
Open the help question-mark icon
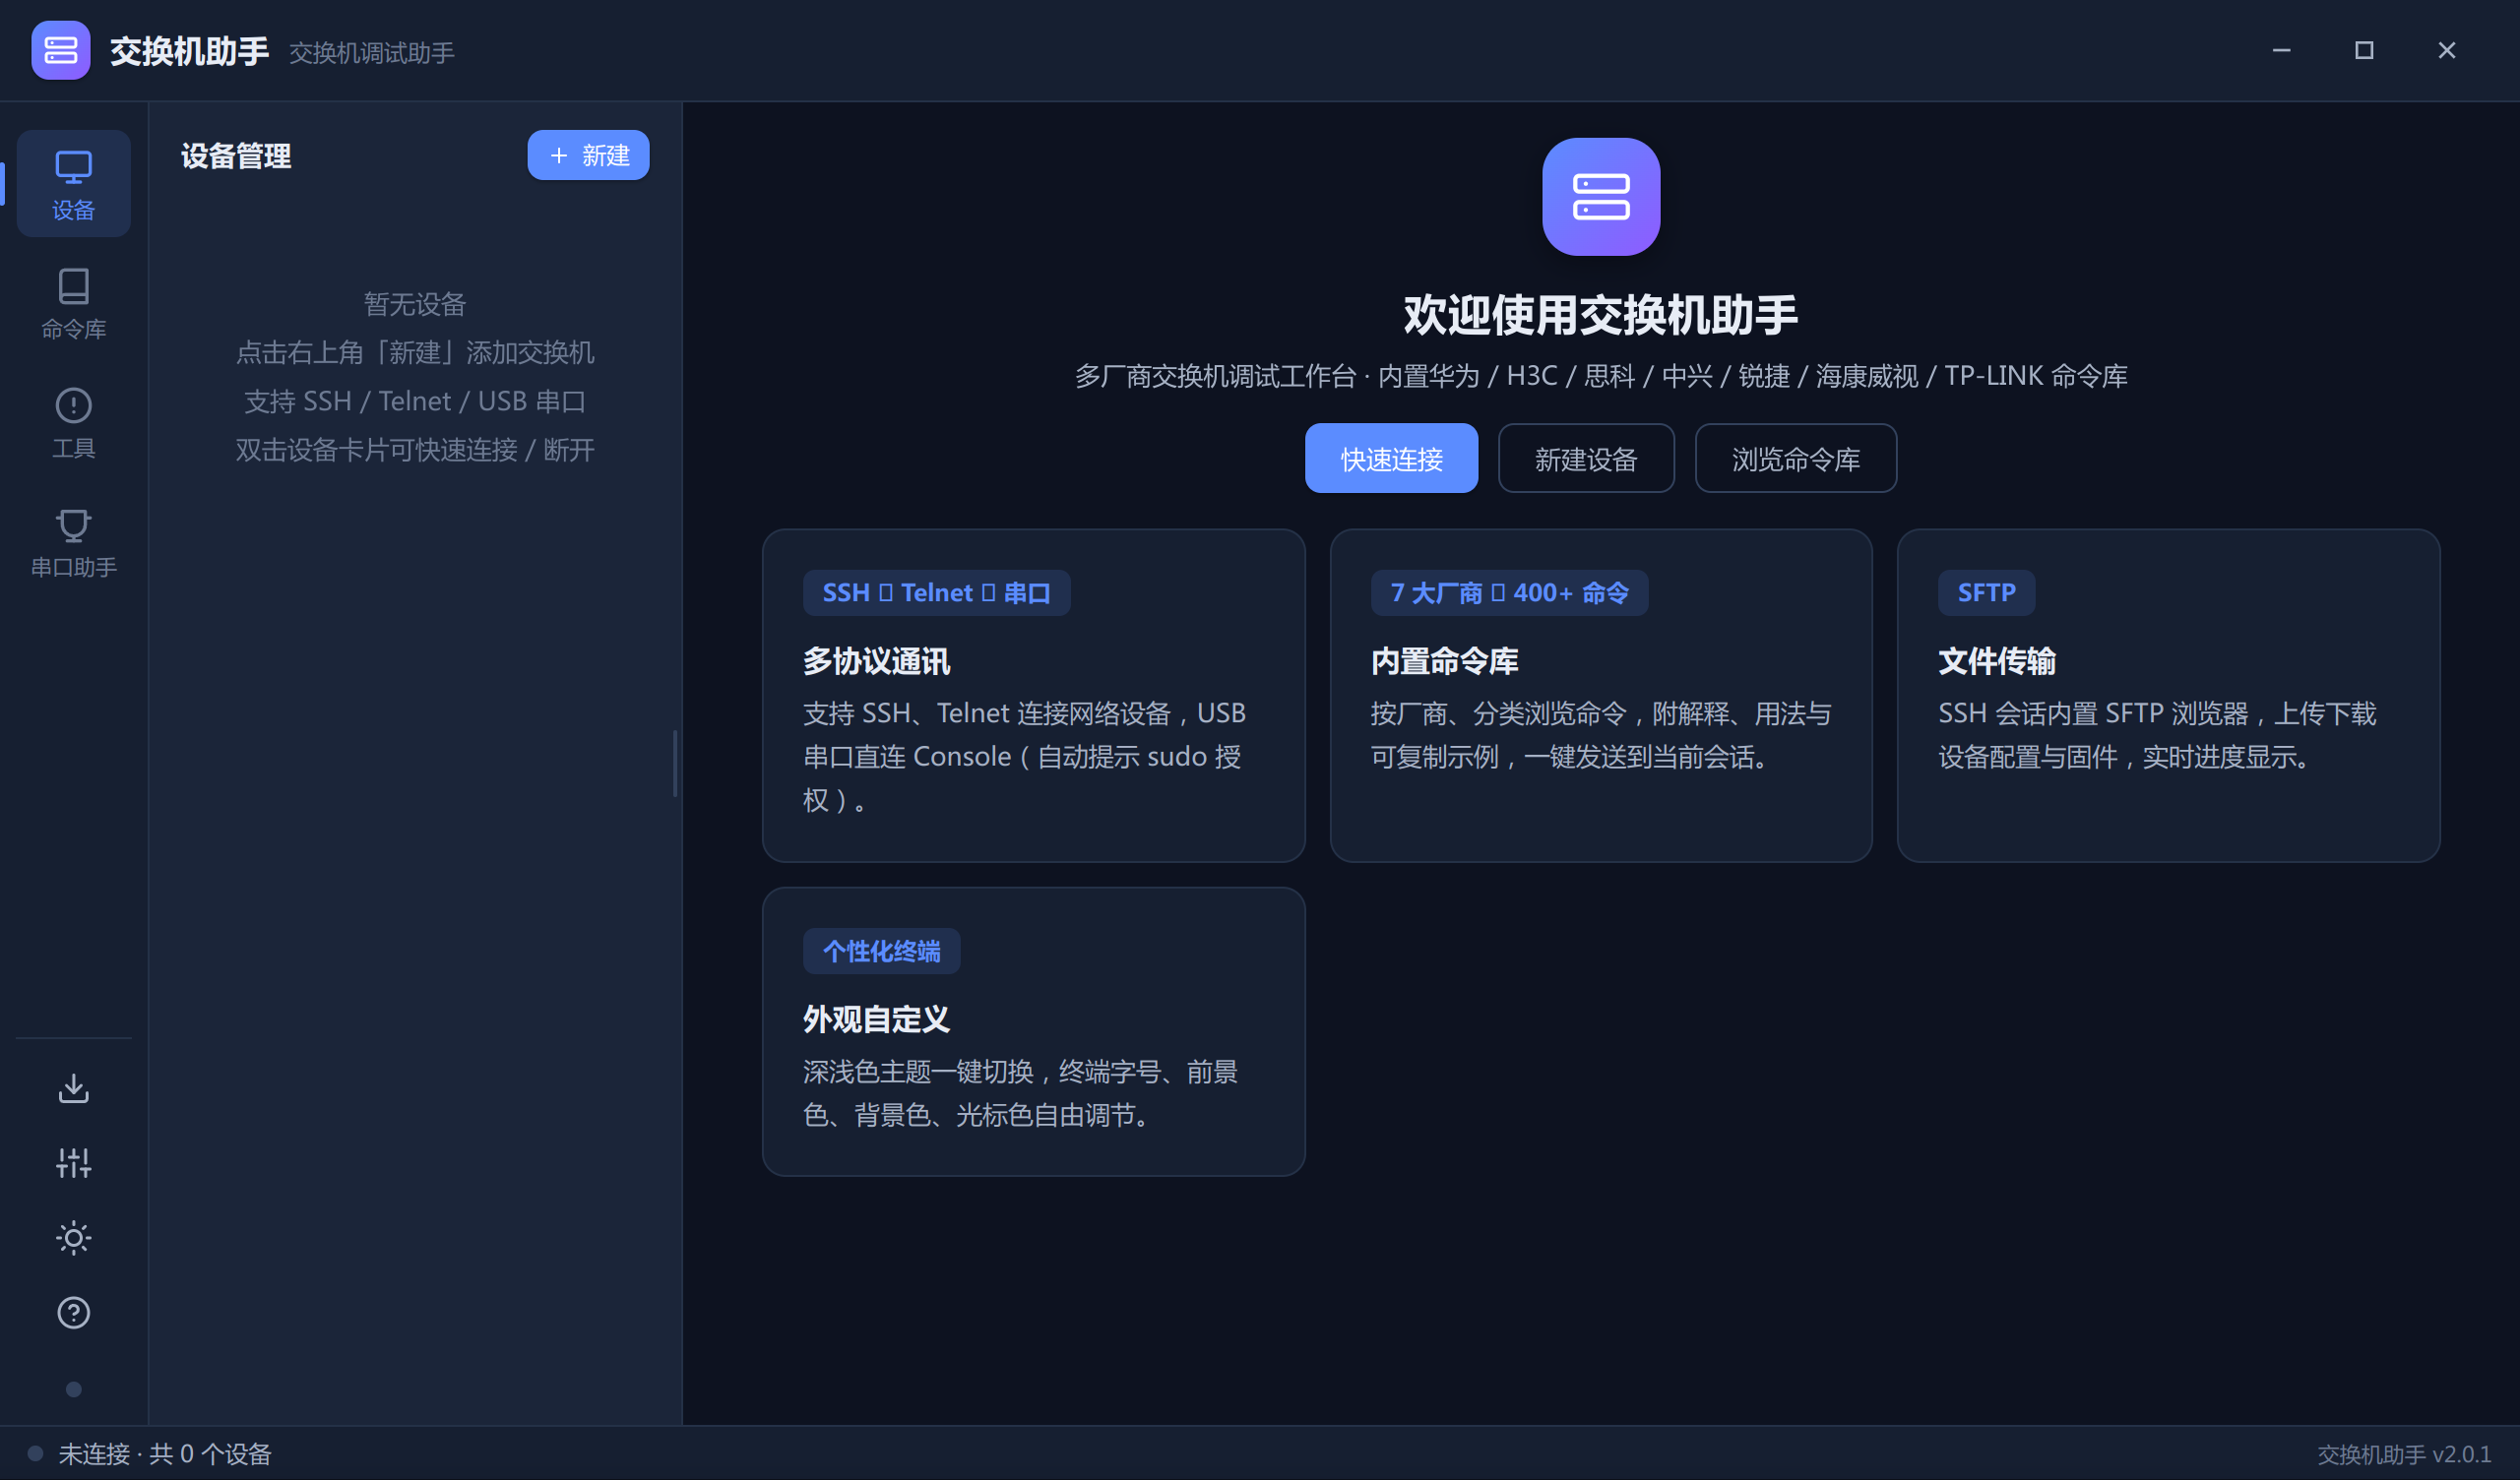(73, 1313)
